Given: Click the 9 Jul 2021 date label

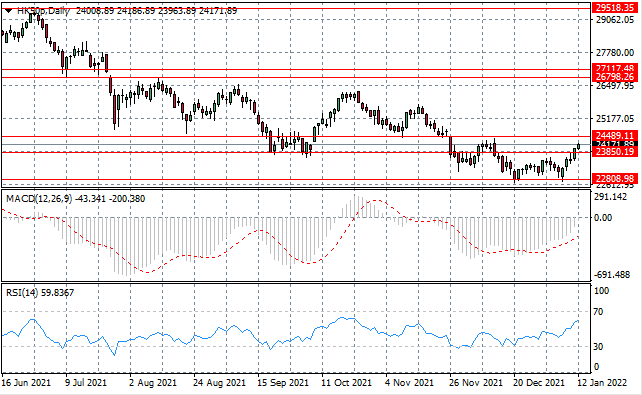Looking at the screenshot, I should tap(86, 383).
